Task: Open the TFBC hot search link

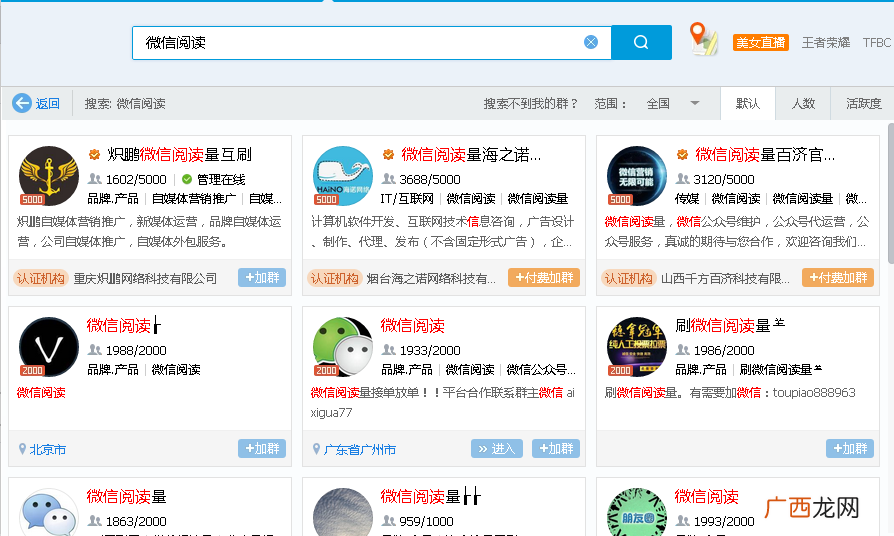Action: (877, 43)
